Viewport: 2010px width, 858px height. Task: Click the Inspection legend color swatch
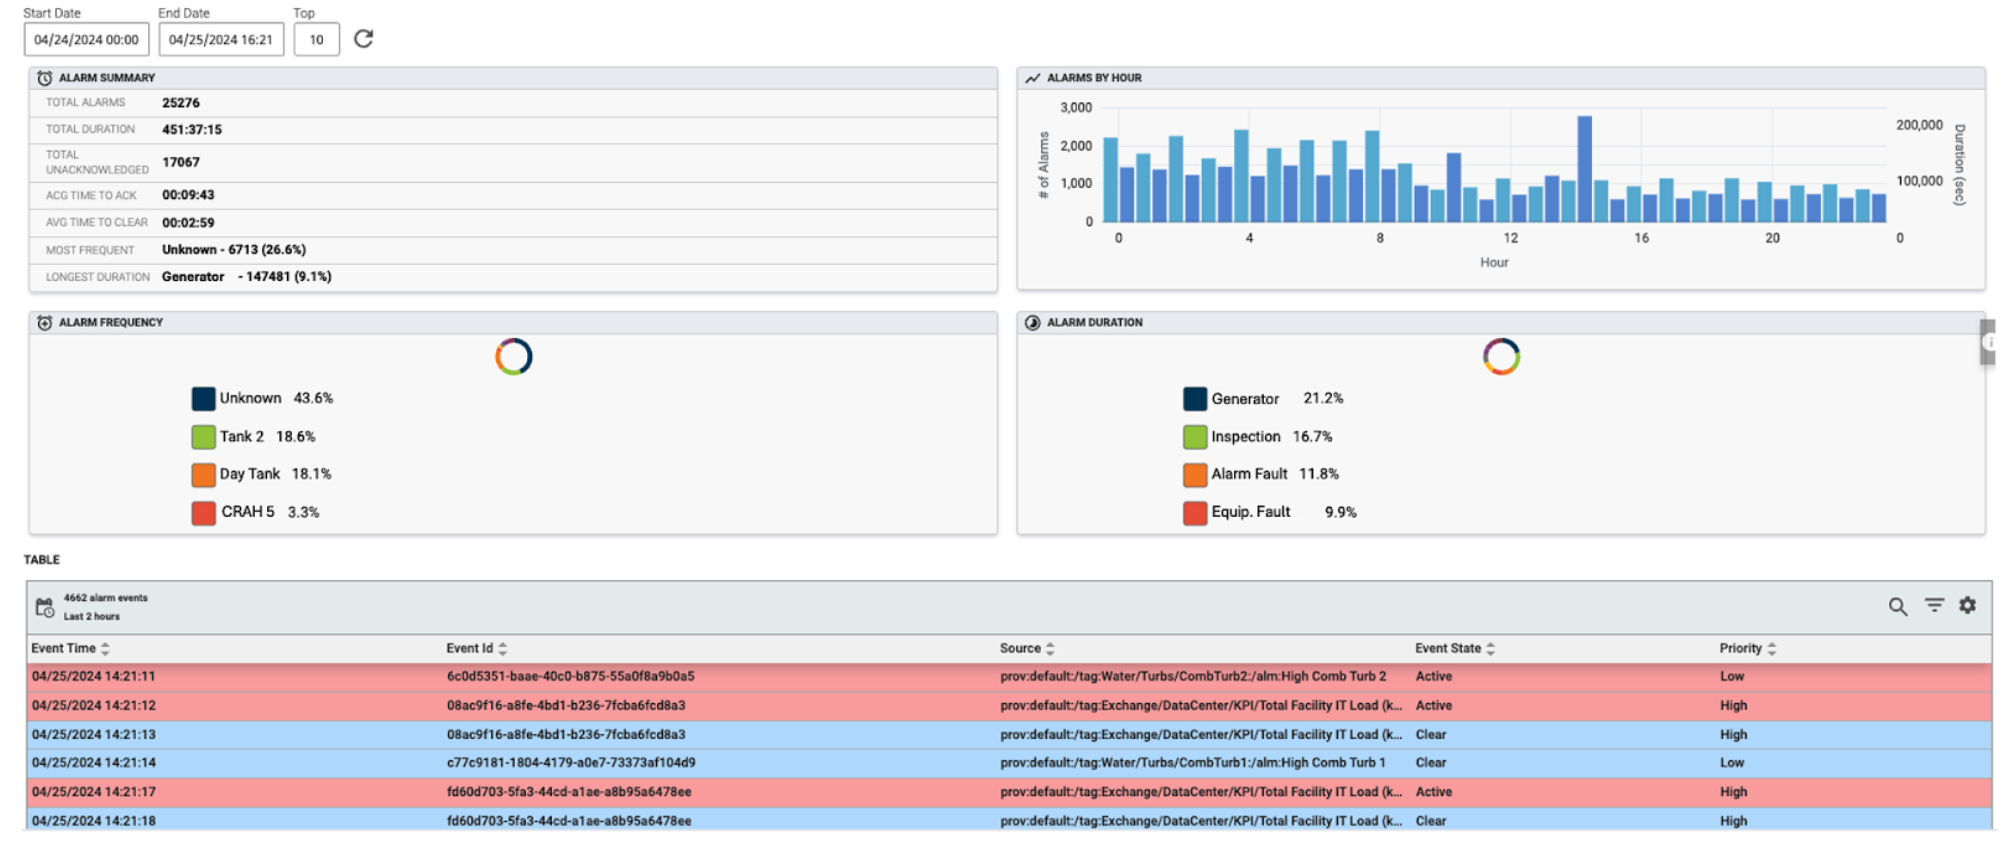pyautogui.click(x=1195, y=437)
